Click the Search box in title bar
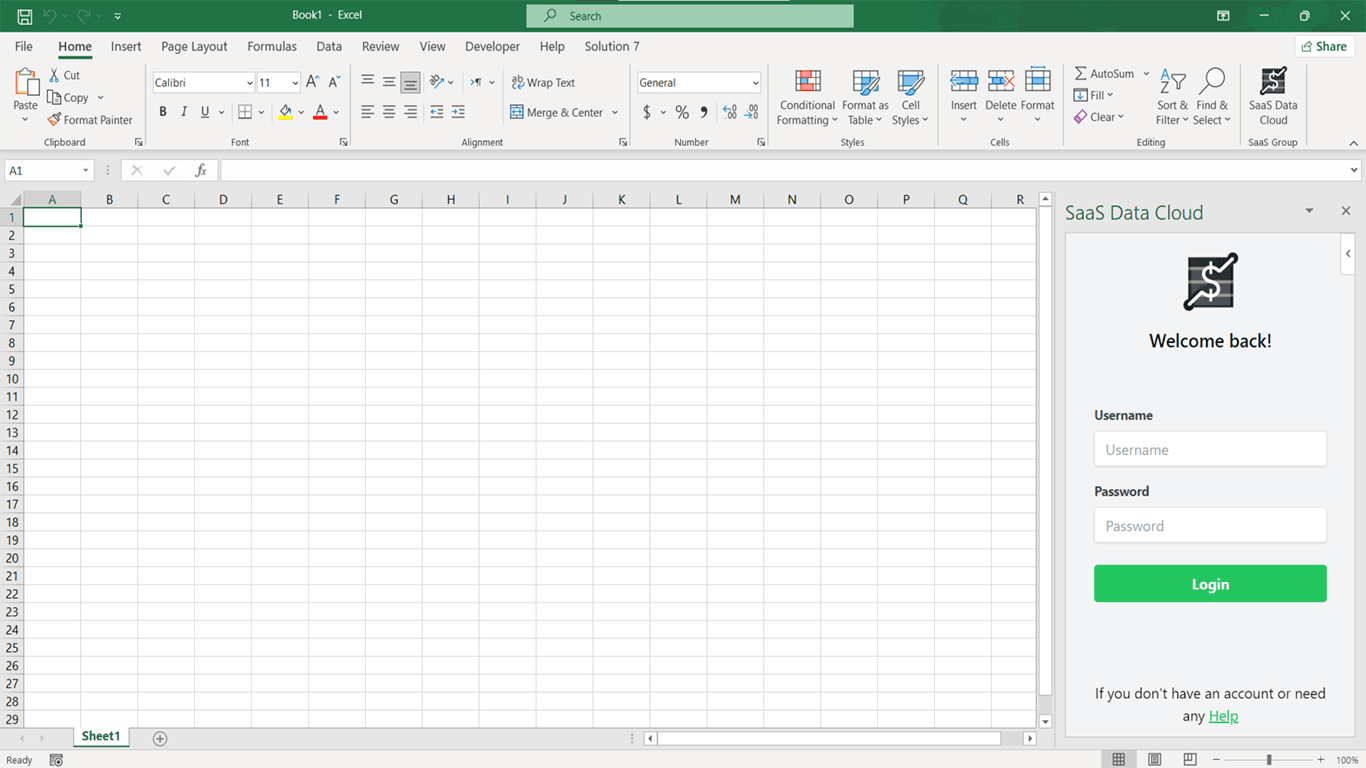The image size is (1366, 768). click(690, 16)
